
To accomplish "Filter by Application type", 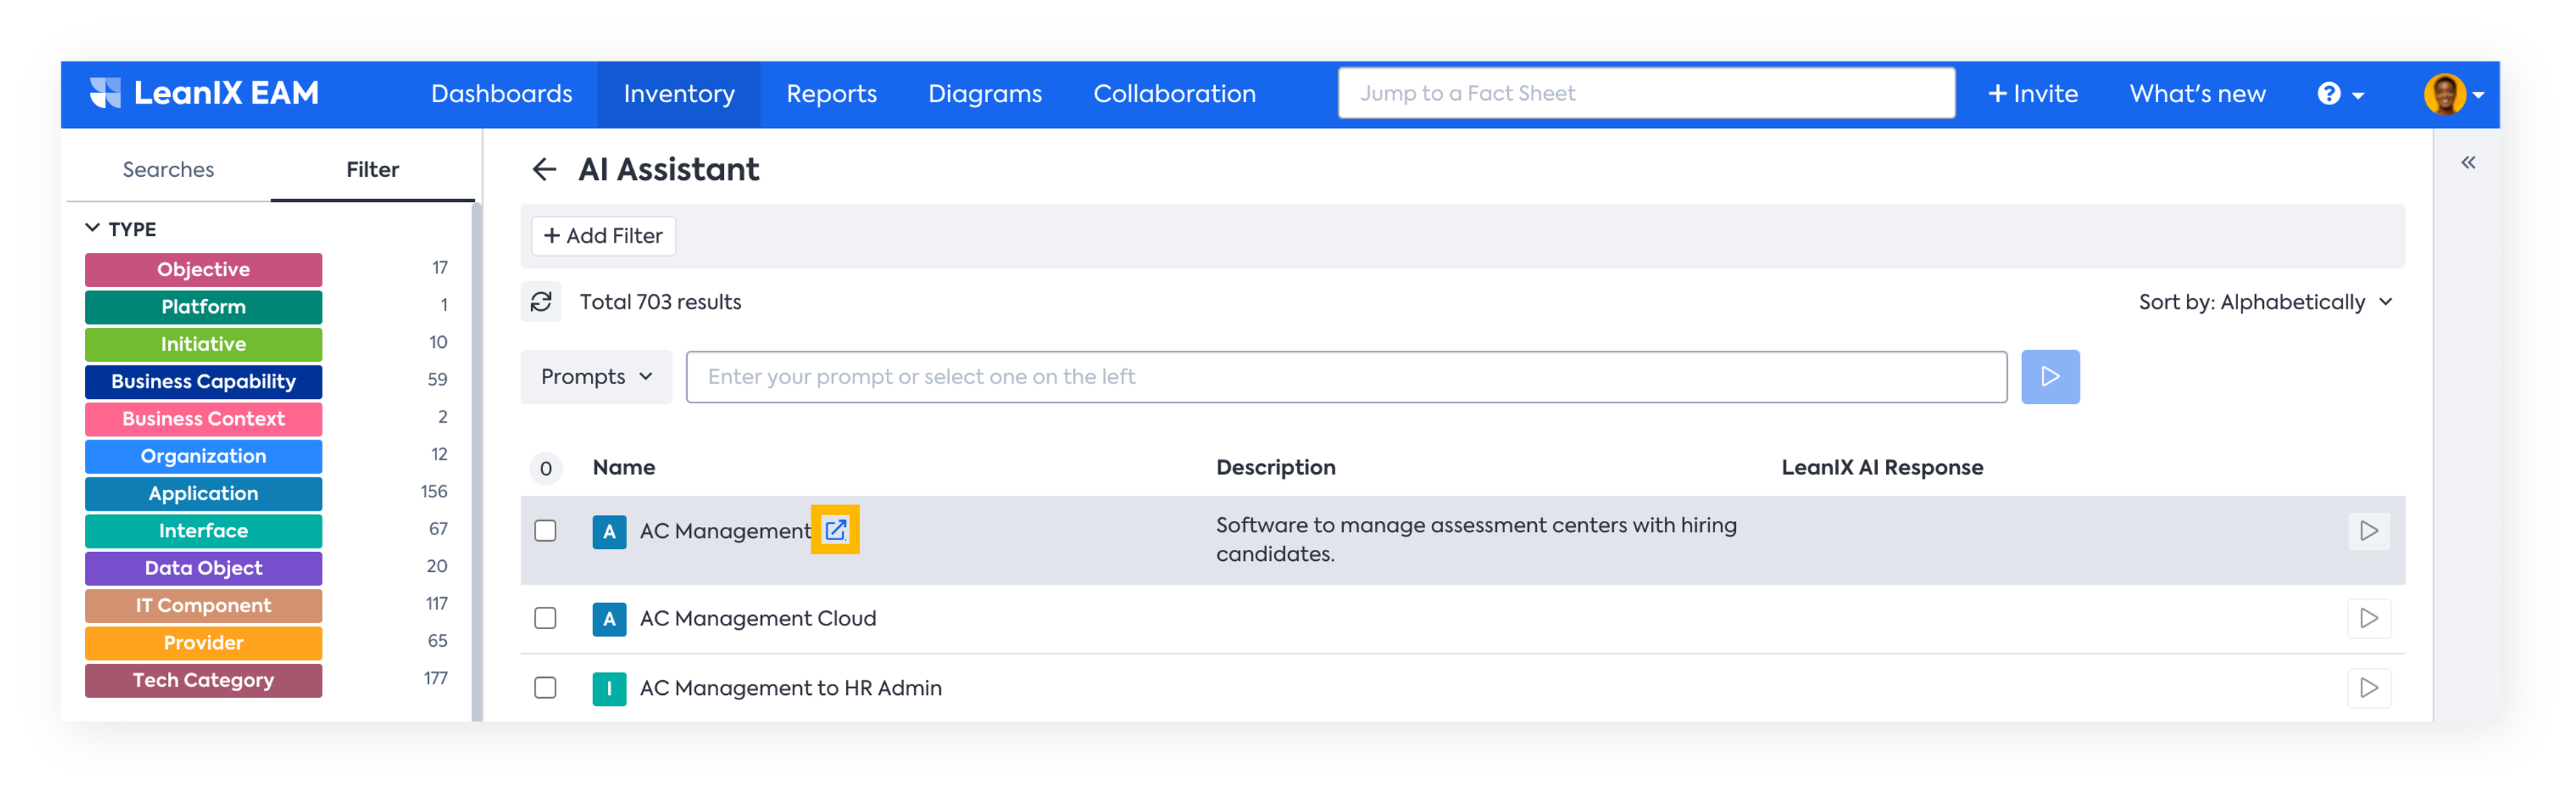I will [x=203, y=494].
